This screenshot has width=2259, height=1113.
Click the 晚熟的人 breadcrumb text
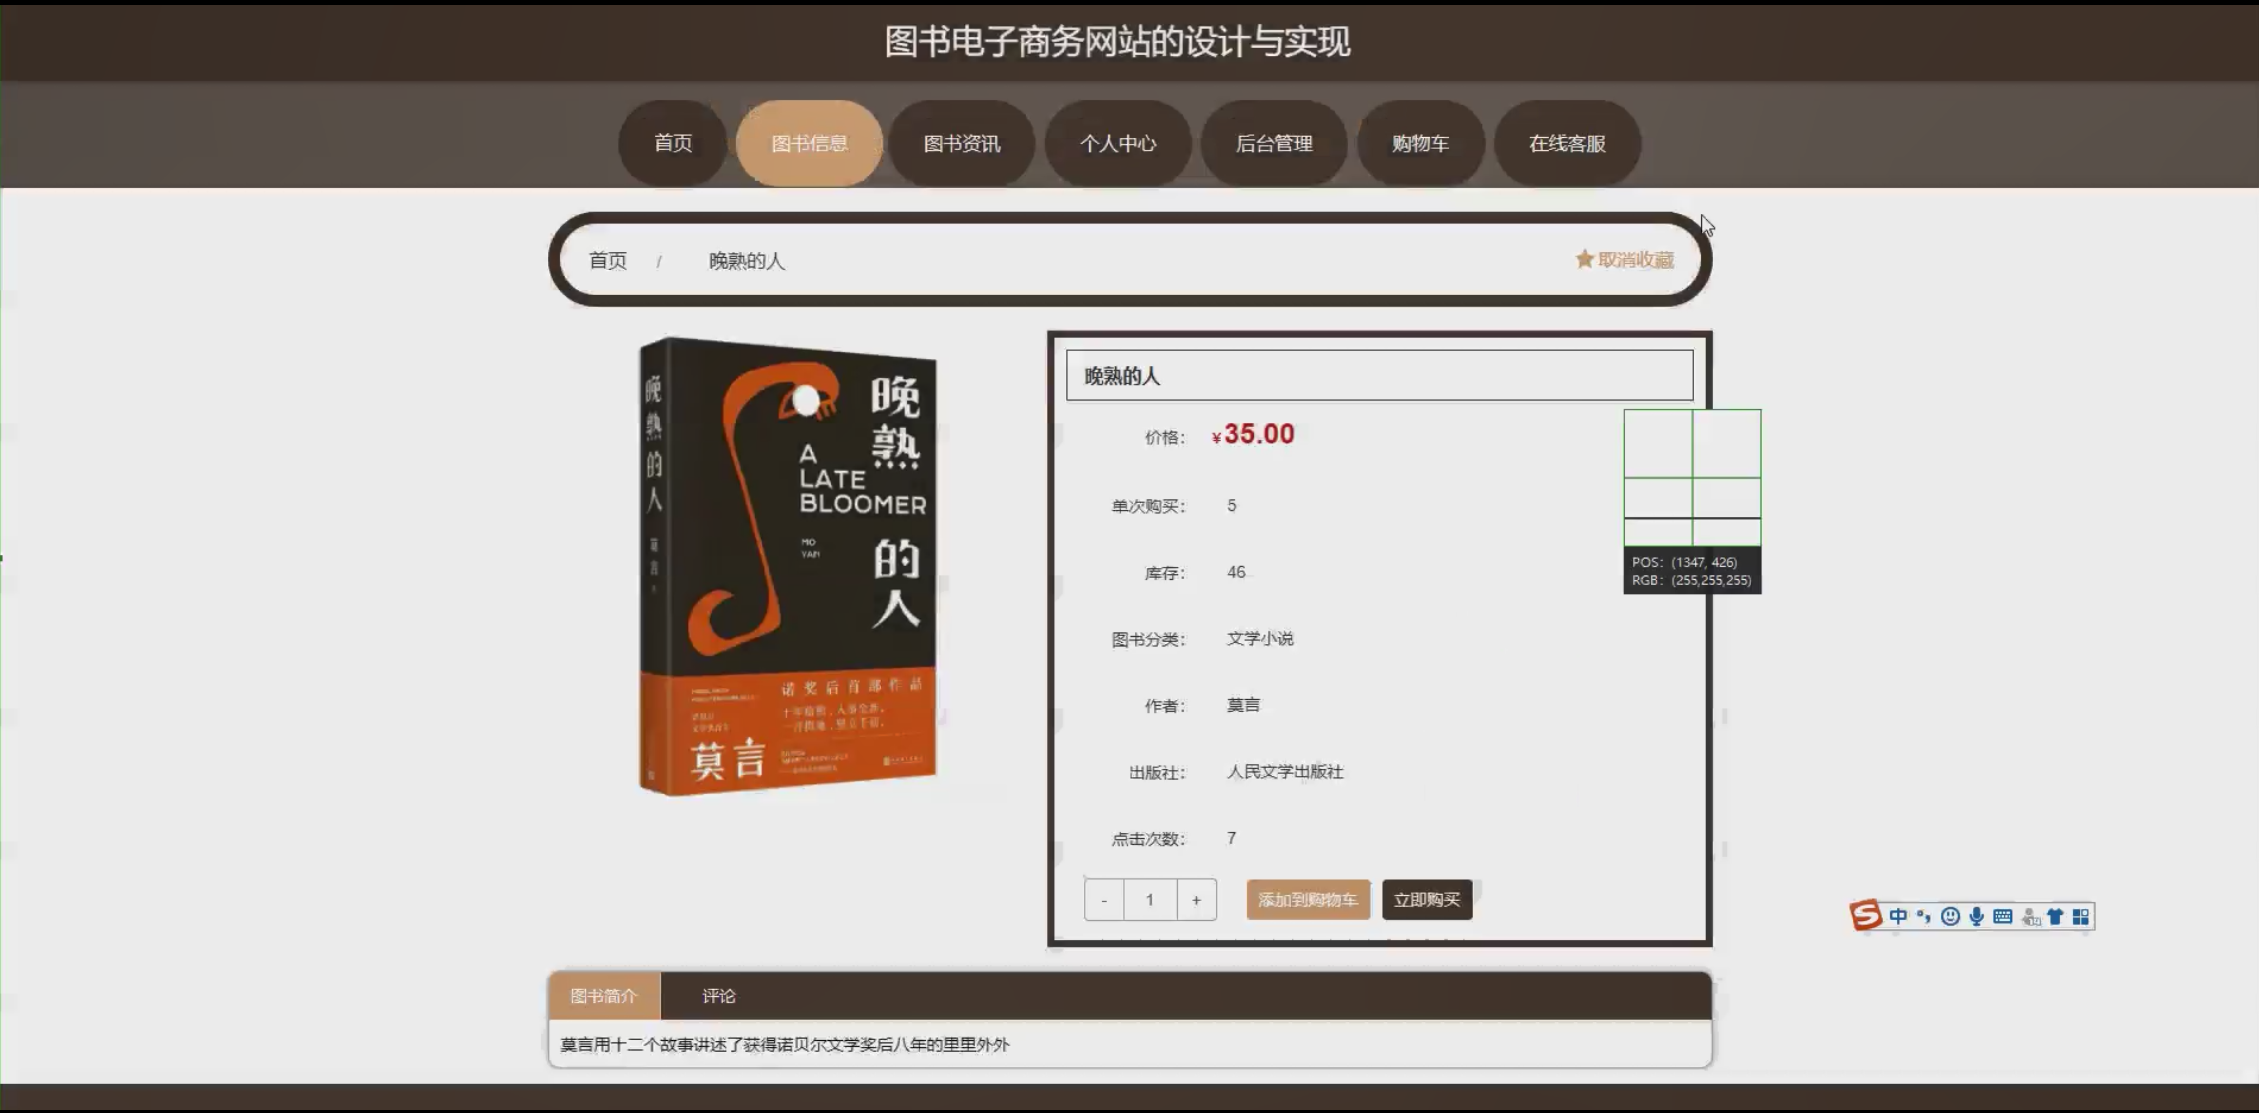747,261
